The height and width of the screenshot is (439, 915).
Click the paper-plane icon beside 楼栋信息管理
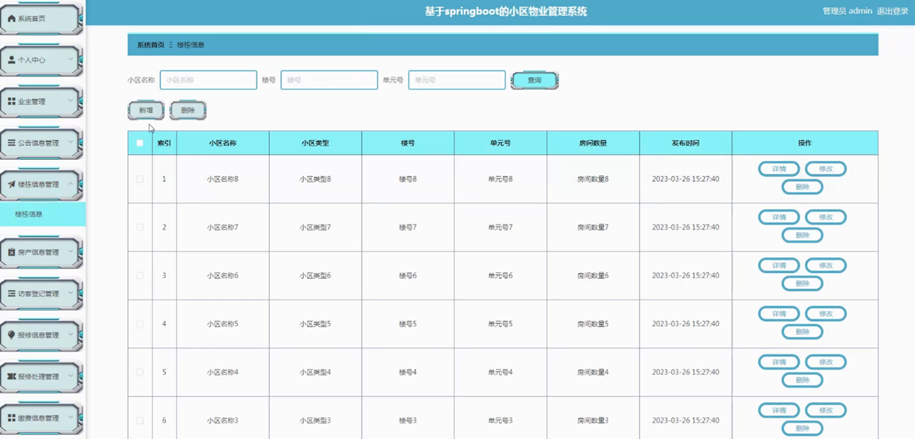[12, 184]
